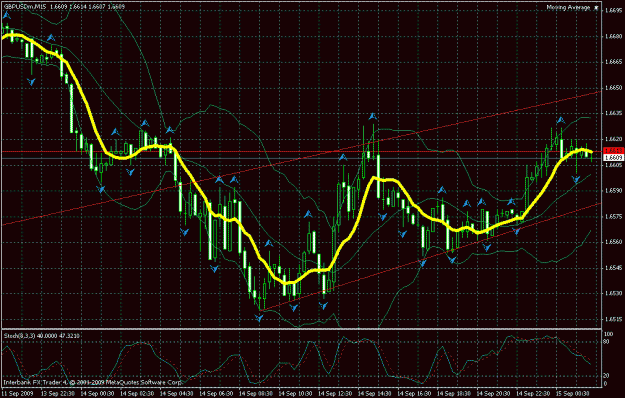Click the up fractal arrow under the chart title

pos(6,16)
